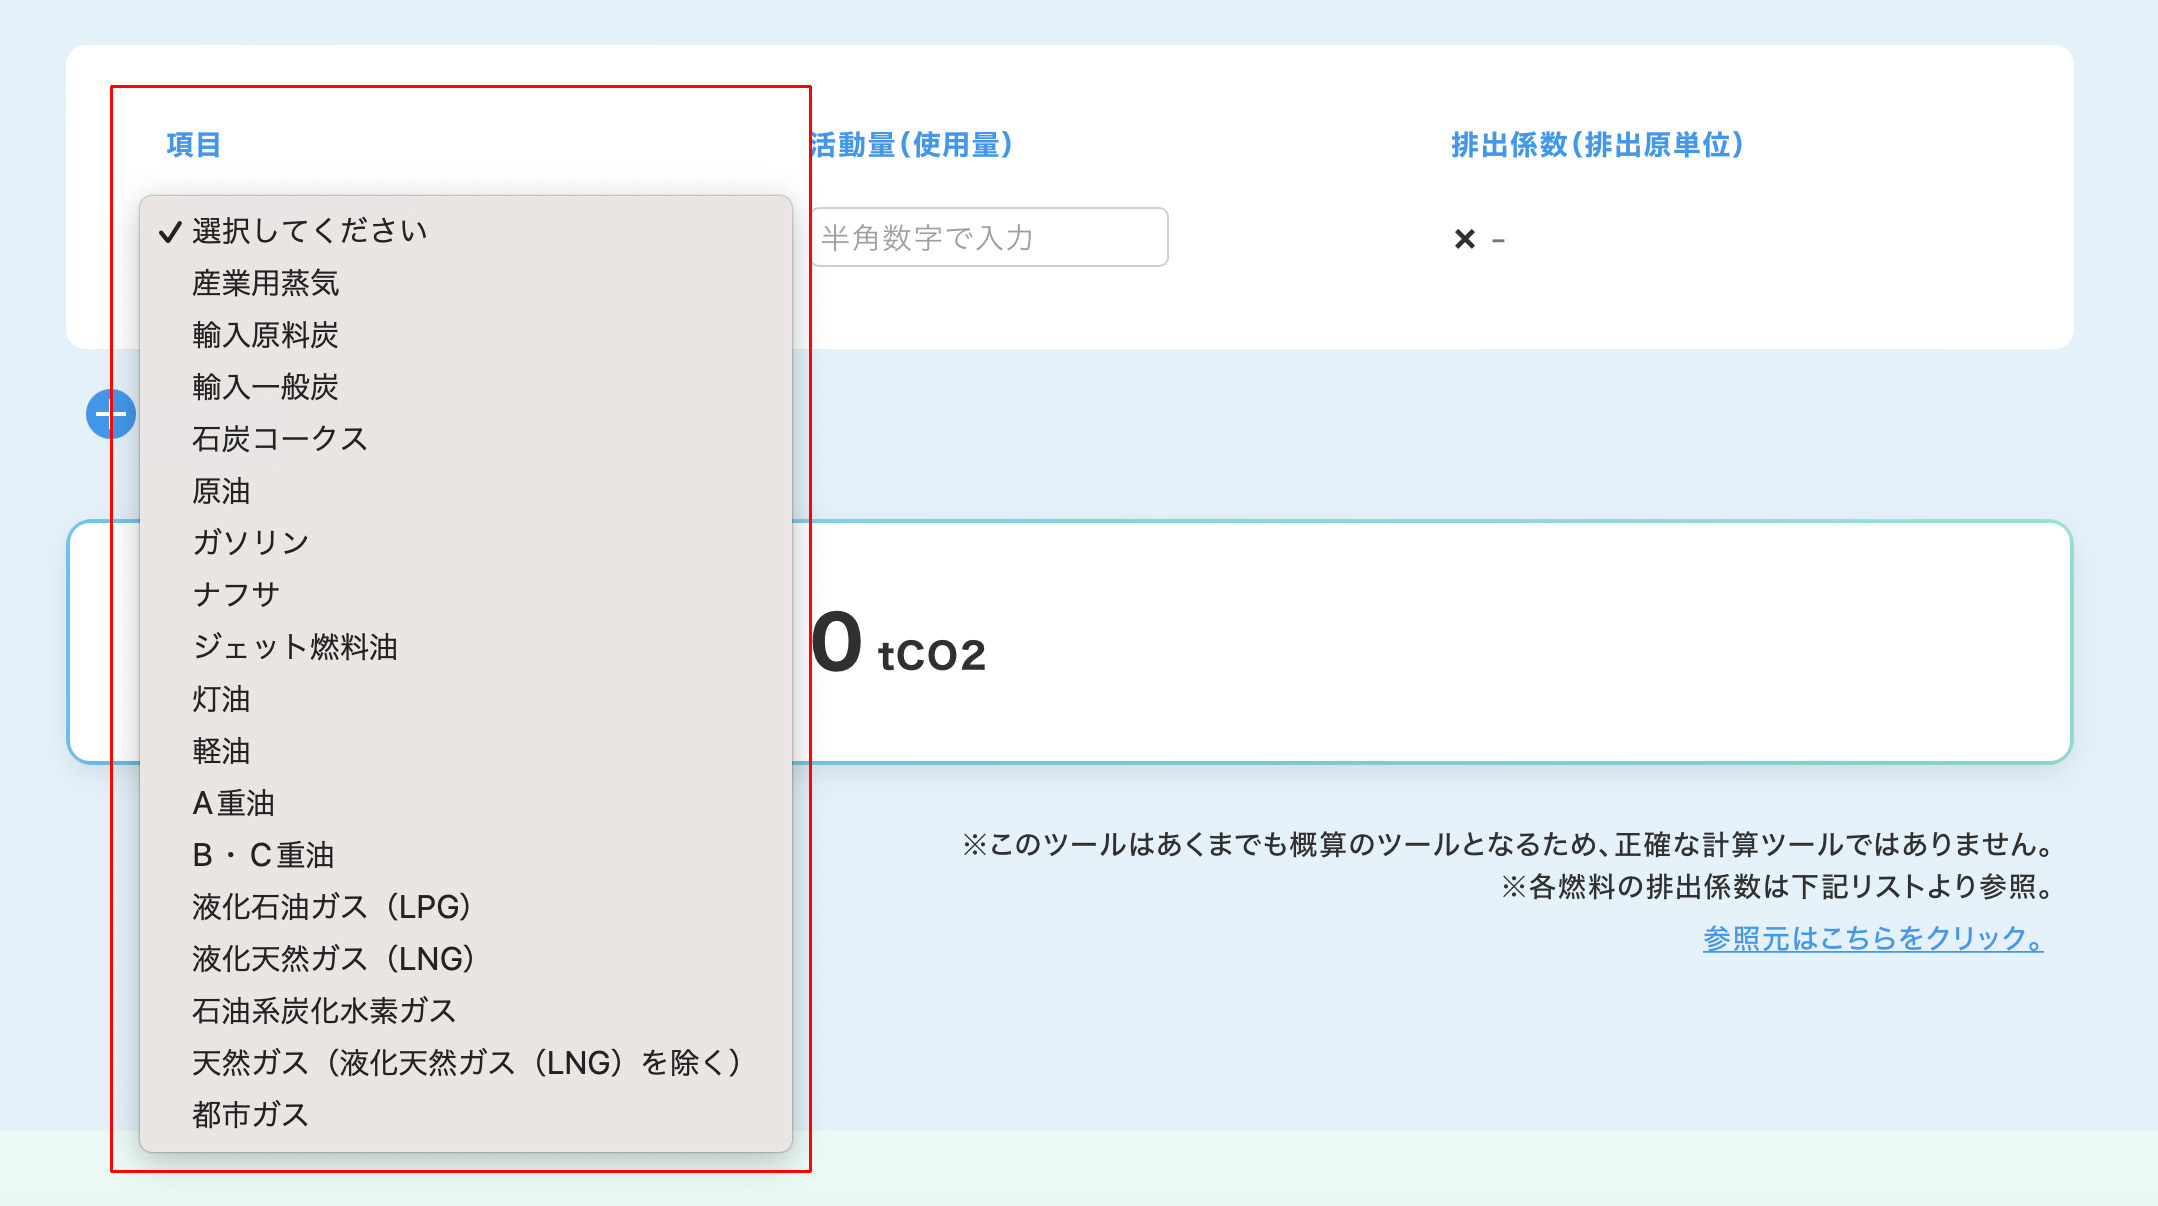Select A重油 from the dropdown
This screenshot has height=1206, width=2158.
[234, 803]
